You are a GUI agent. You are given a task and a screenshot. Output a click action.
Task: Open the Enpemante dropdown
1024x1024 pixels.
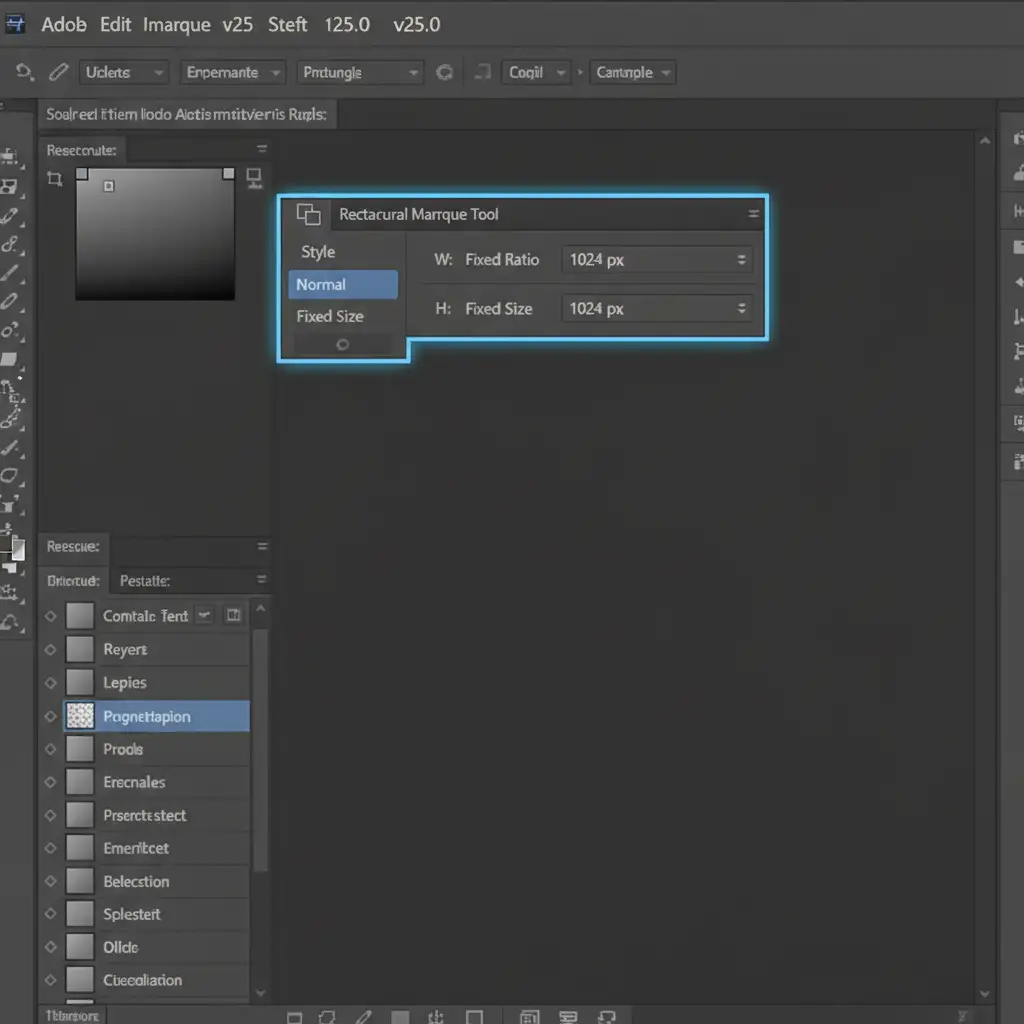[x=233, y=72]
